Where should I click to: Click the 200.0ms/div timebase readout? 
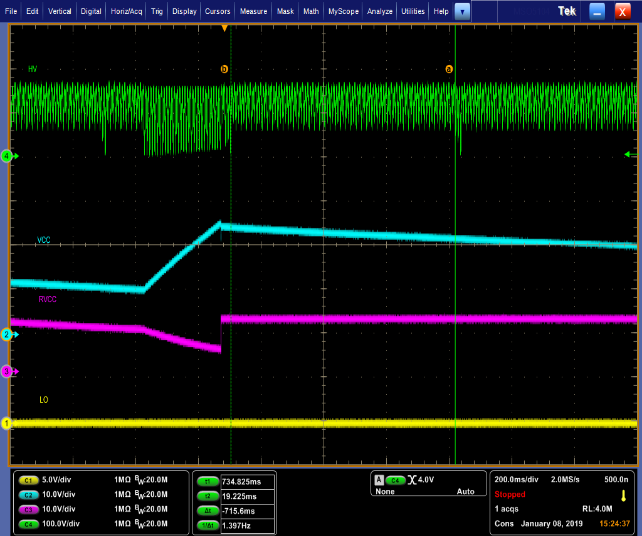[x=518, y=480]
